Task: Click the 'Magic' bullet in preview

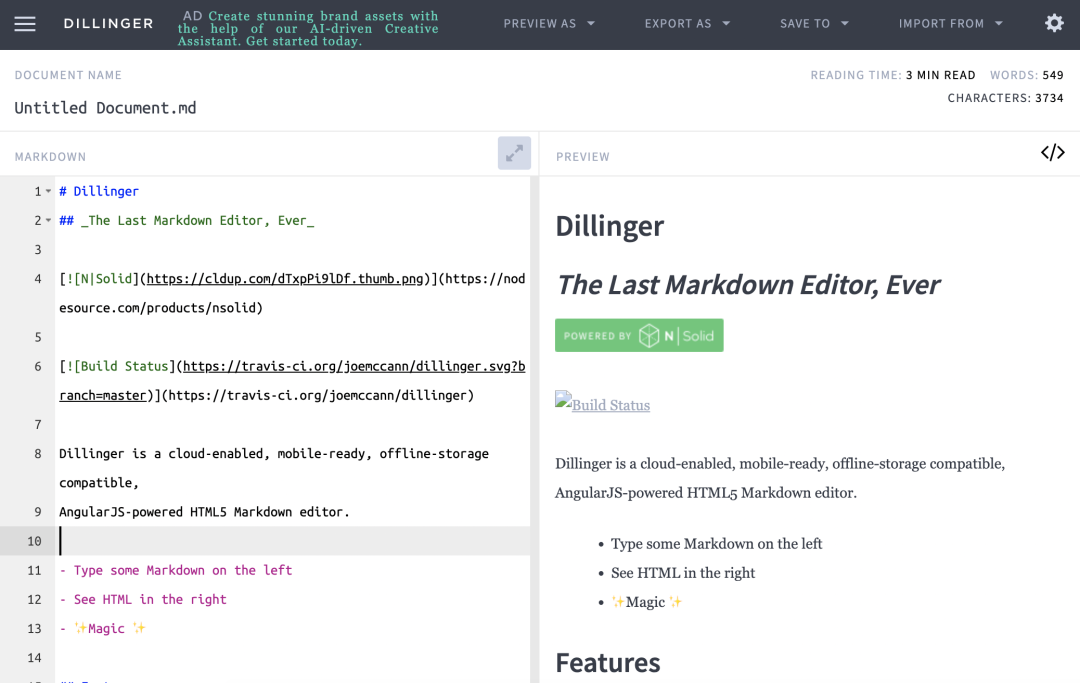Action: pos(646,602)
